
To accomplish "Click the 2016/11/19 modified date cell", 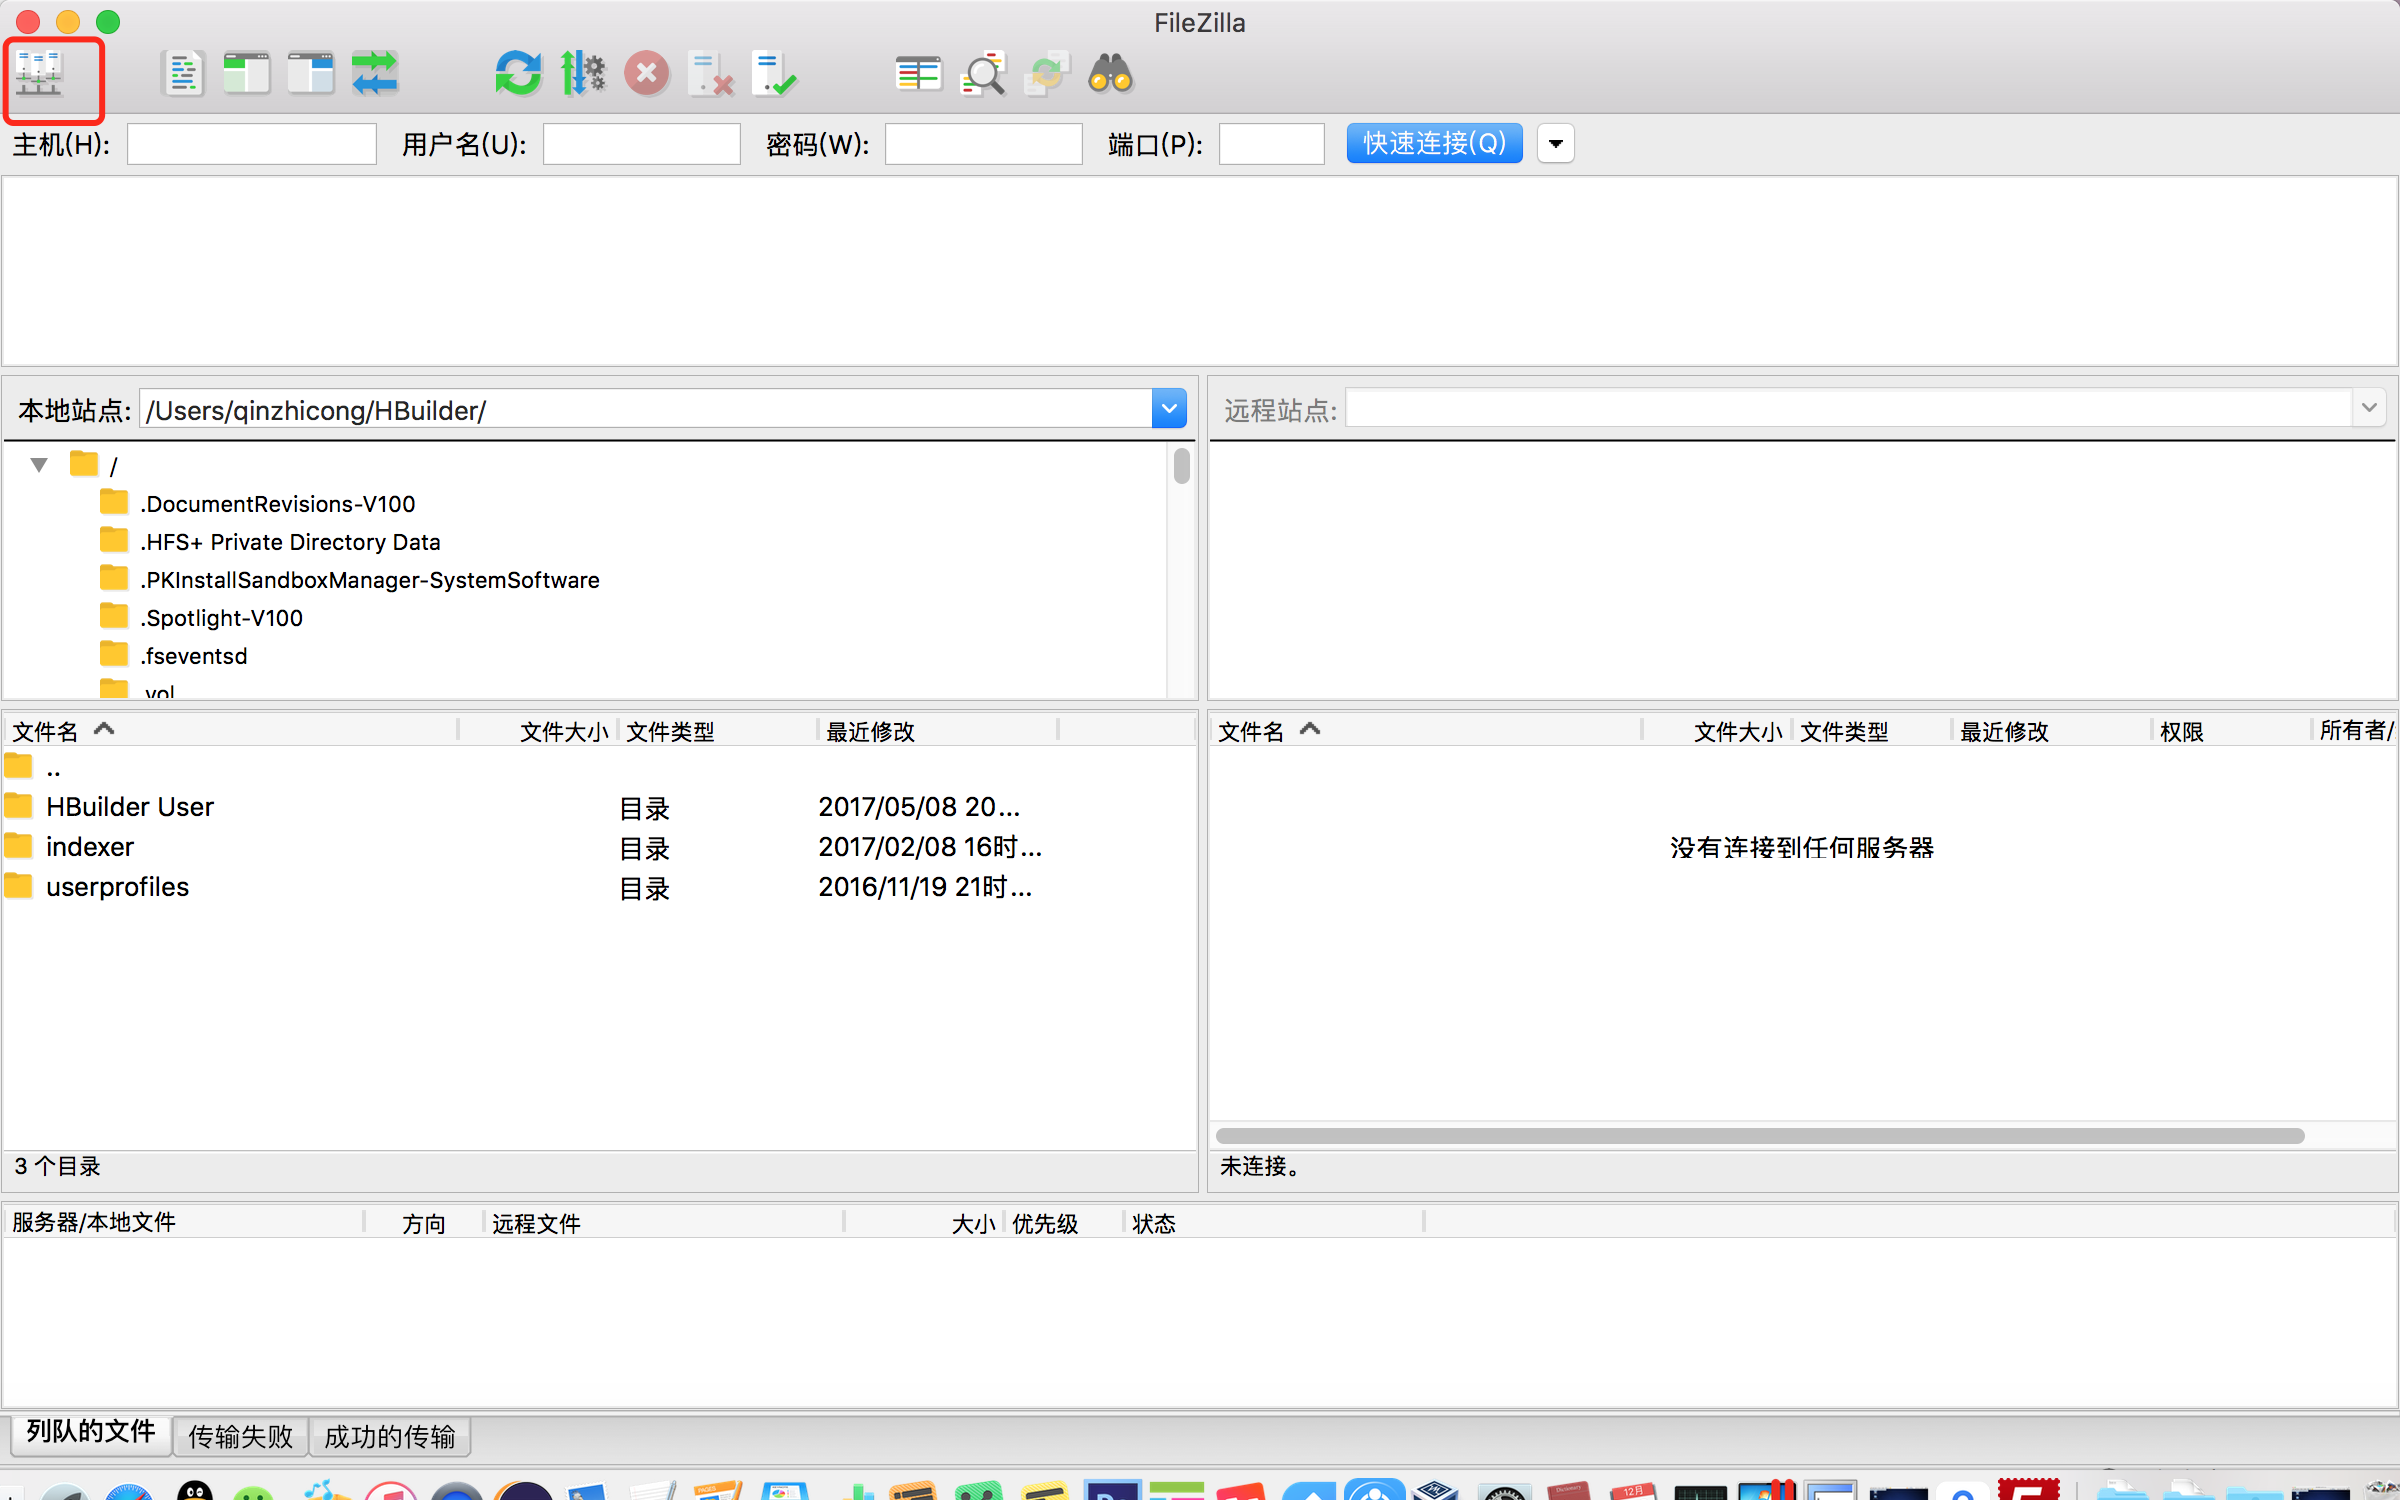I will pyautogui.click(x=925, y=887).
